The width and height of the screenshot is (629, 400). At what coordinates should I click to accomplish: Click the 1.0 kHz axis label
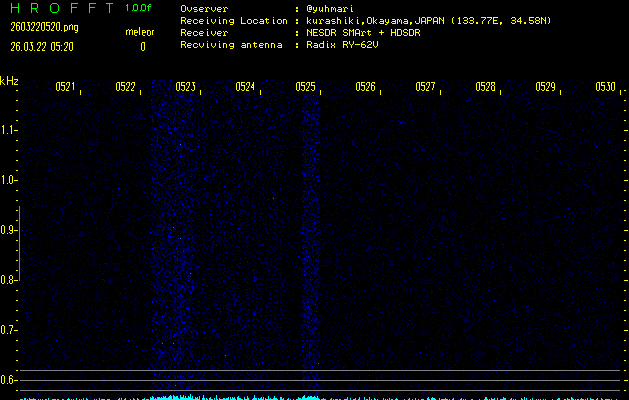pos(8,180)
